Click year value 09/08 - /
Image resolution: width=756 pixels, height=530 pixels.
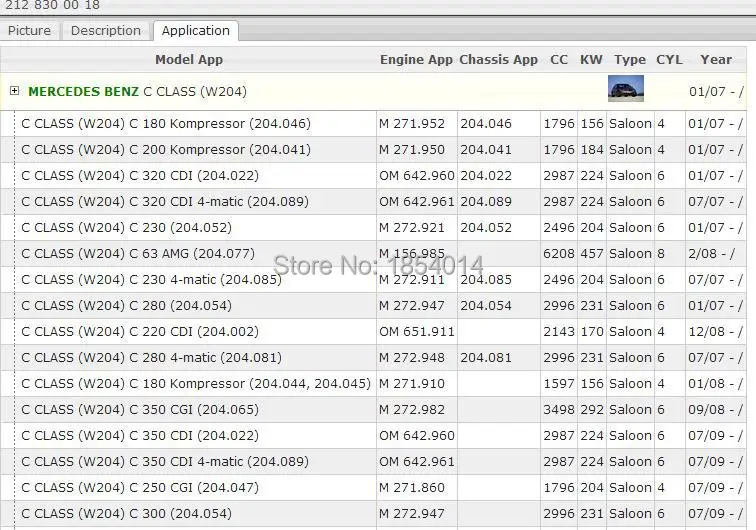click(716, 410)
